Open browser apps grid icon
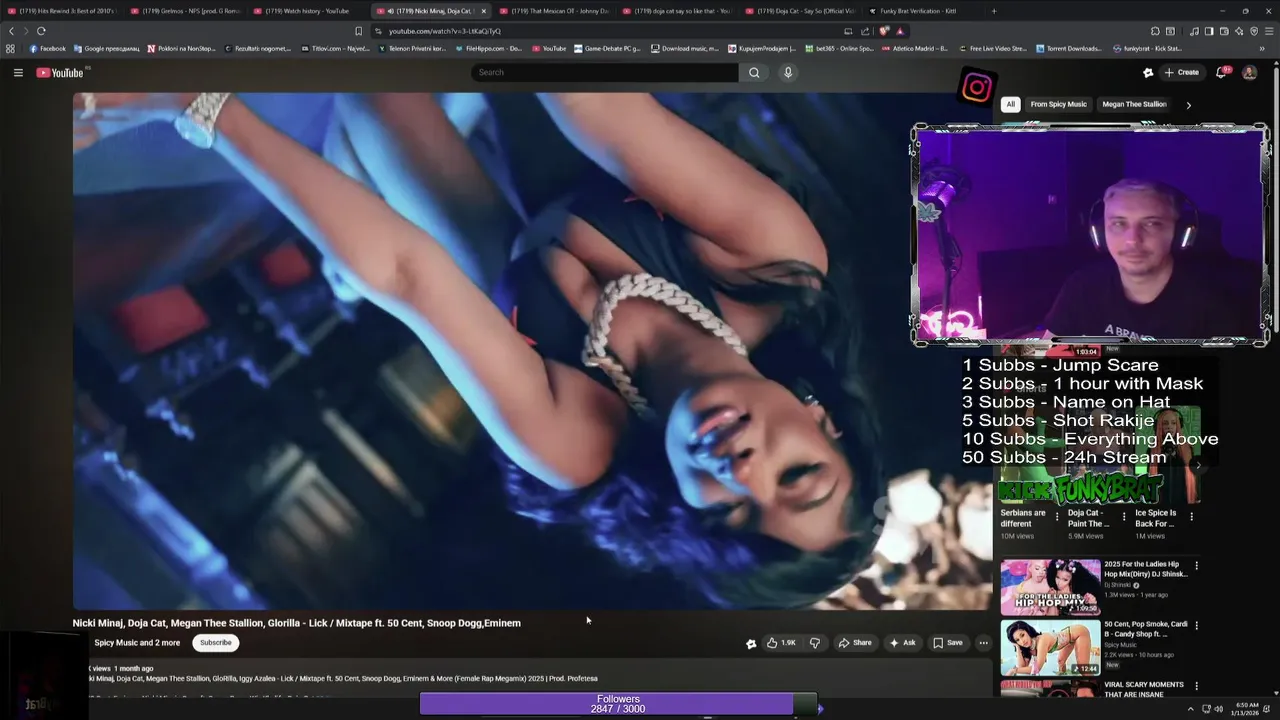 [11, 48]
